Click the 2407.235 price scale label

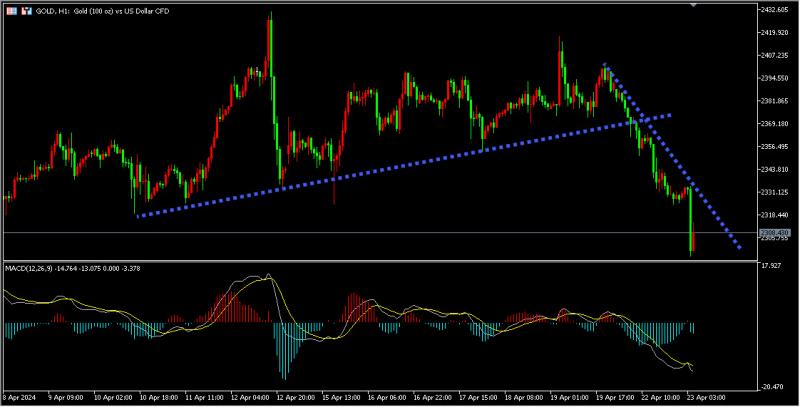(776, 55)
